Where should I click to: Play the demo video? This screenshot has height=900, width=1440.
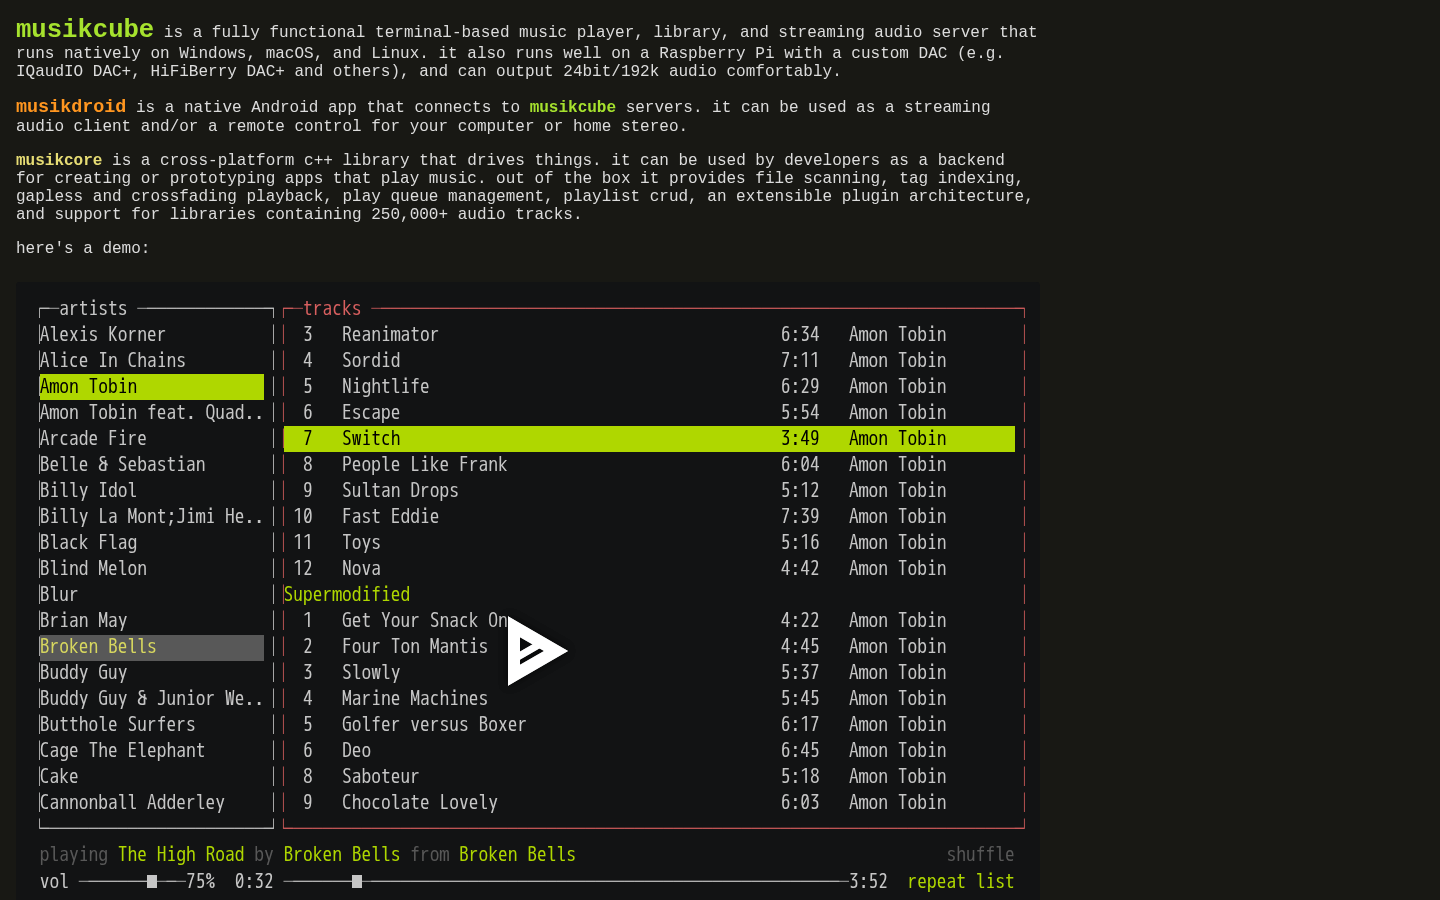click(536, 651)
